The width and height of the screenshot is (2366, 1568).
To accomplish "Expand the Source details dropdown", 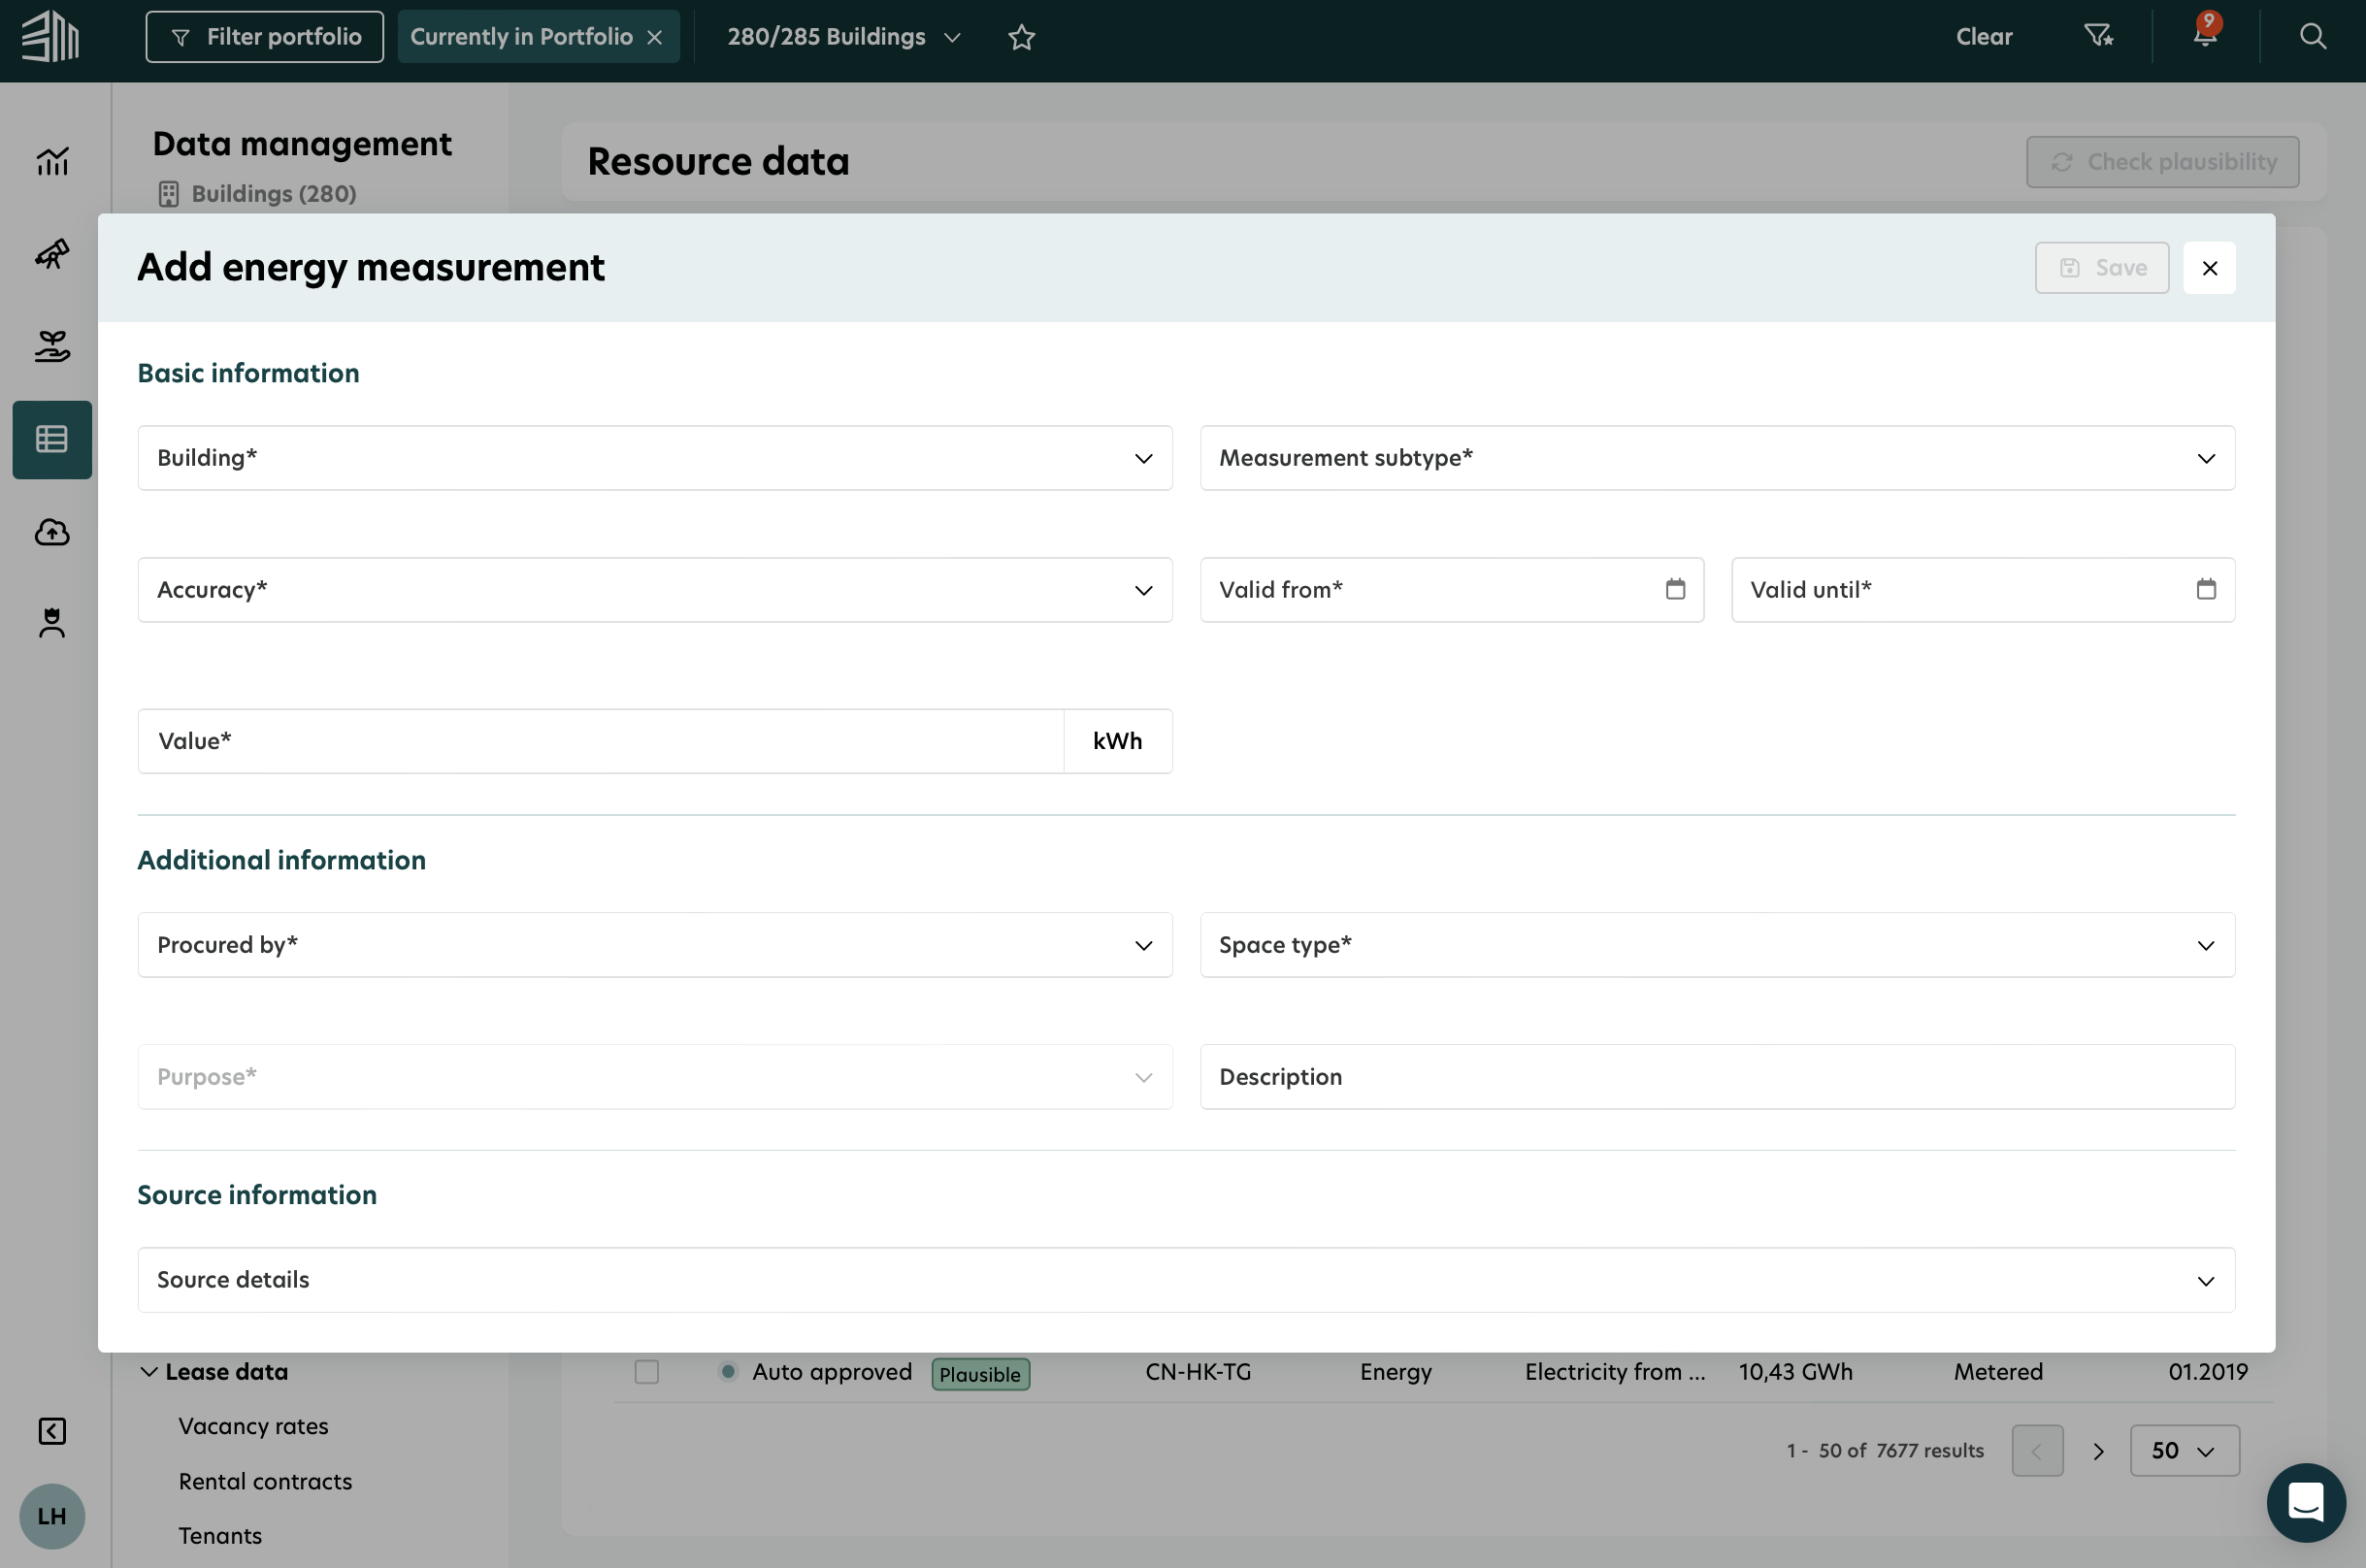I will 1186,1280.
